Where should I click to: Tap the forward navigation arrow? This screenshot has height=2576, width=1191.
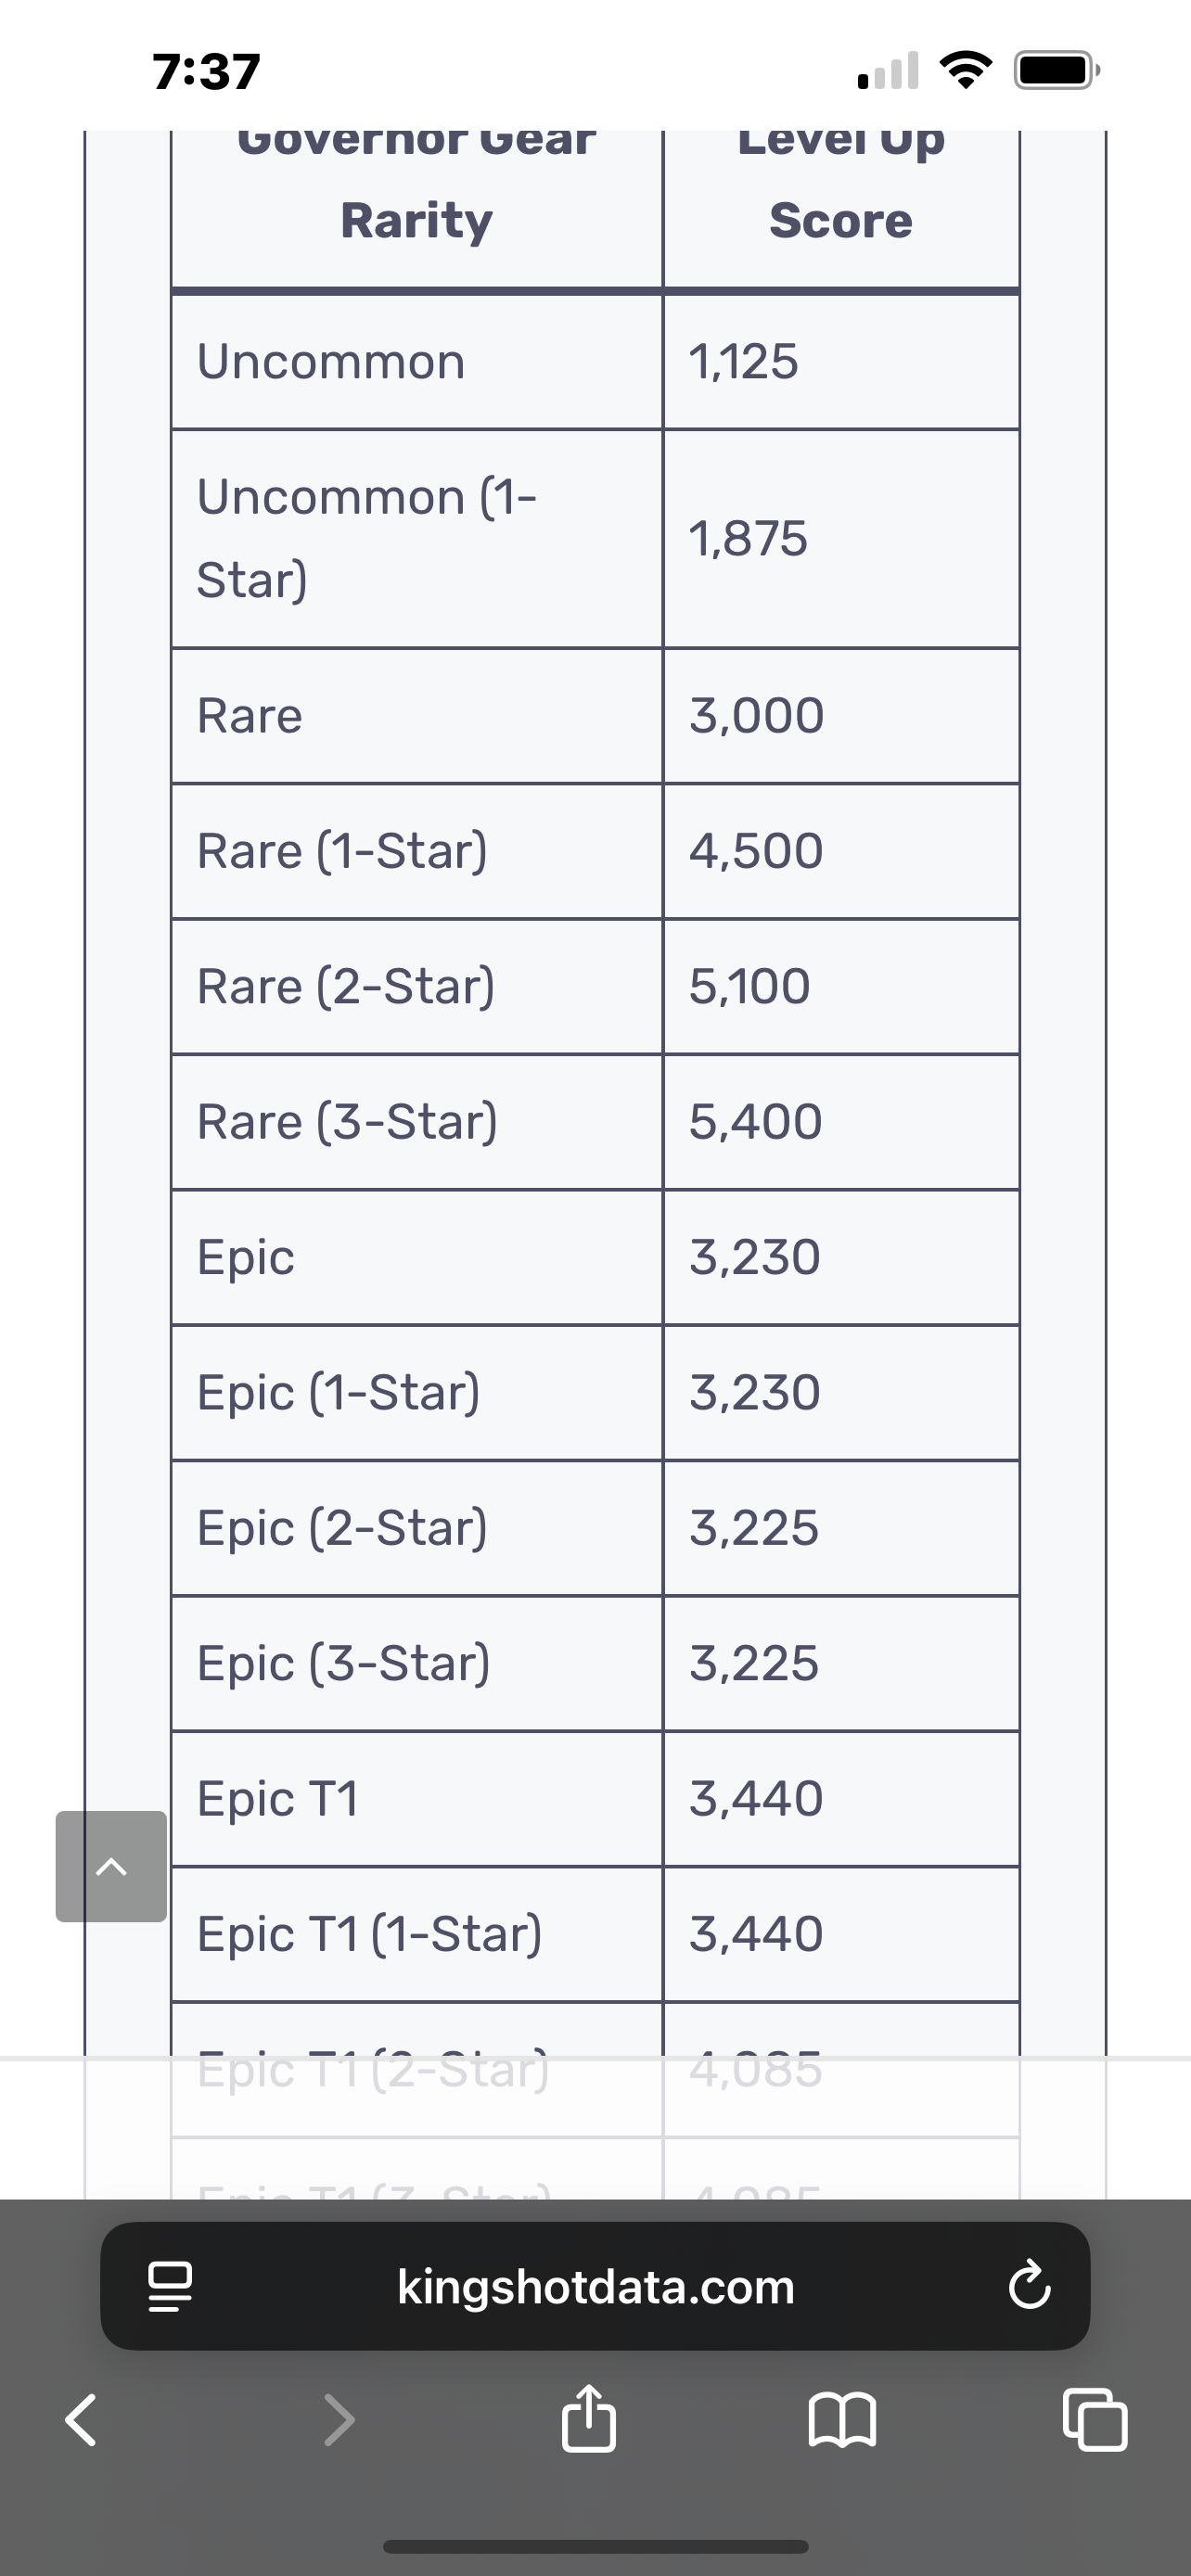click(340, 2419)
